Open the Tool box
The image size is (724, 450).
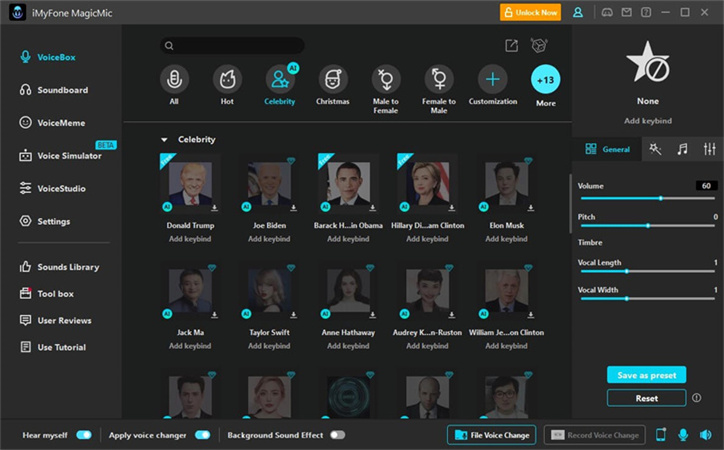click(46, 294)
